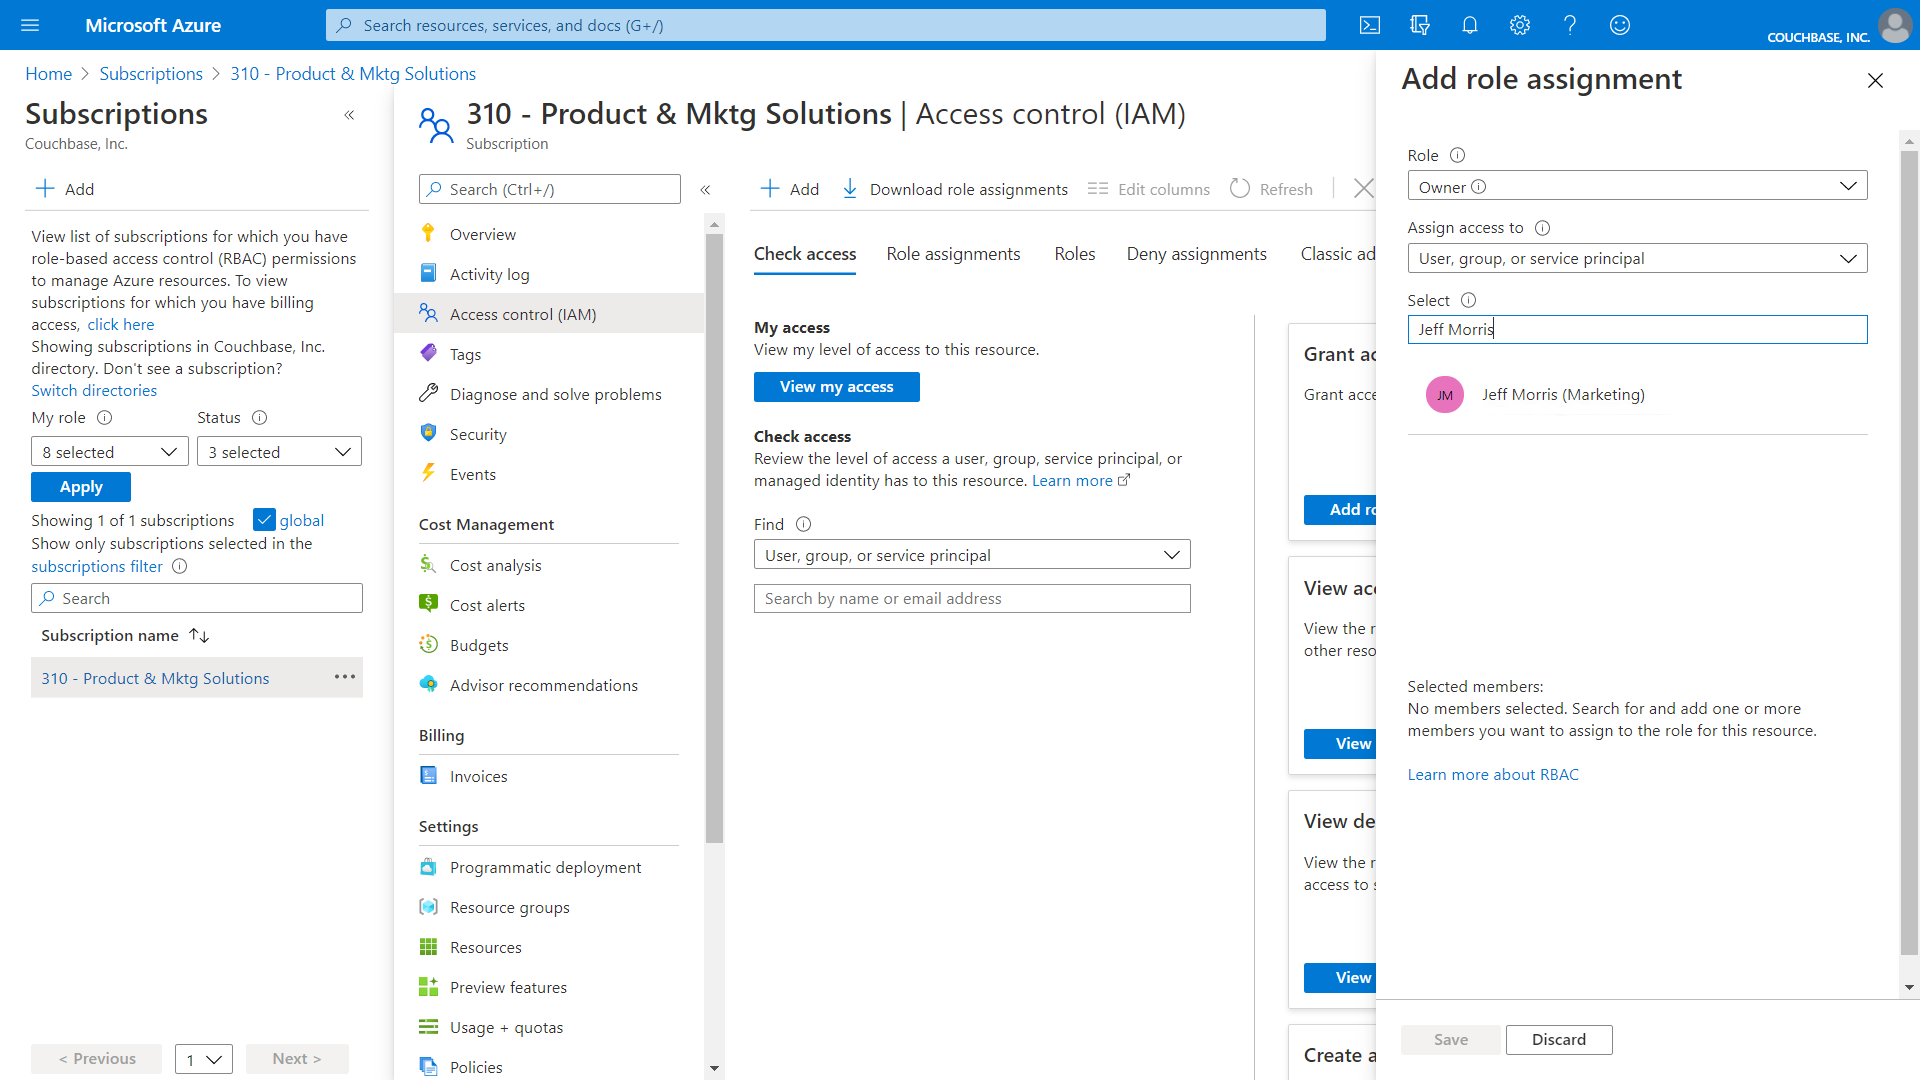Open the Learn more about RBAC link

pos(1492,774)
